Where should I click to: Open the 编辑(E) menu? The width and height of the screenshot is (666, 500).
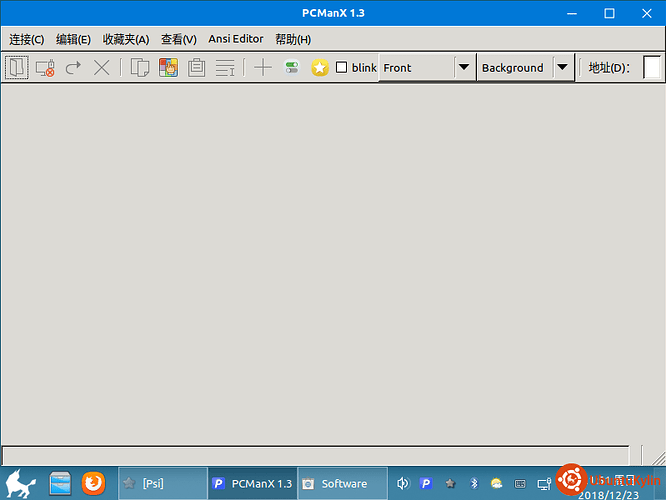[x=73, y=40]
